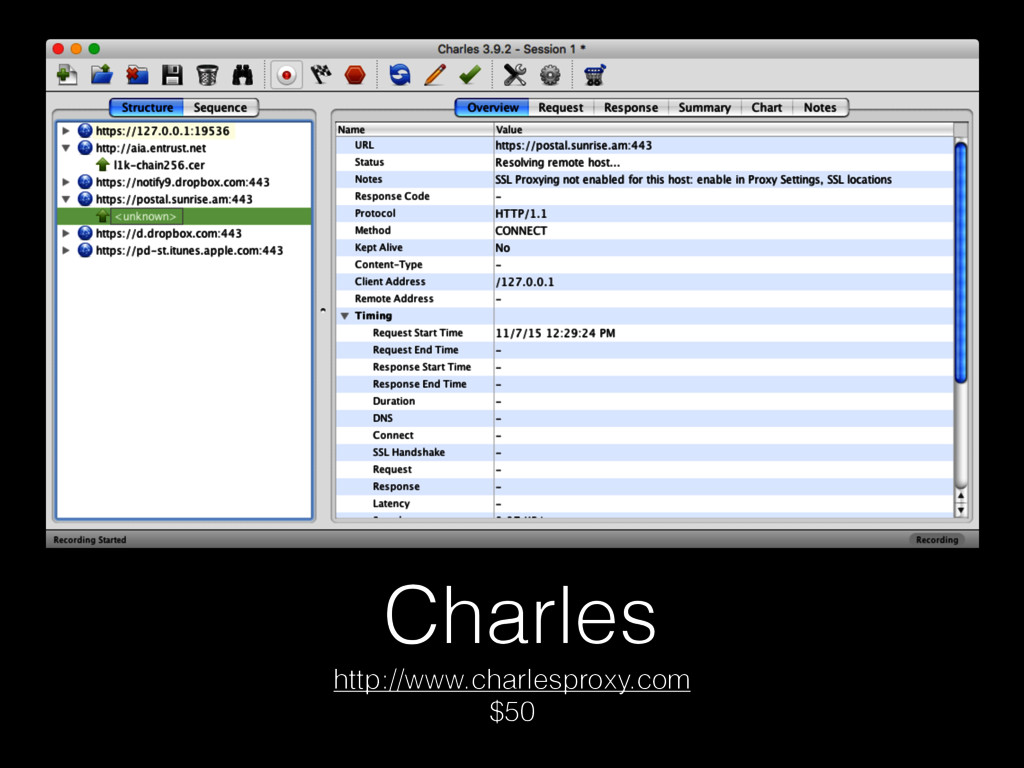Select https://127.0.0.1:19536 in the tree
Screen dimensions: 1024x768
coord(163,131)
